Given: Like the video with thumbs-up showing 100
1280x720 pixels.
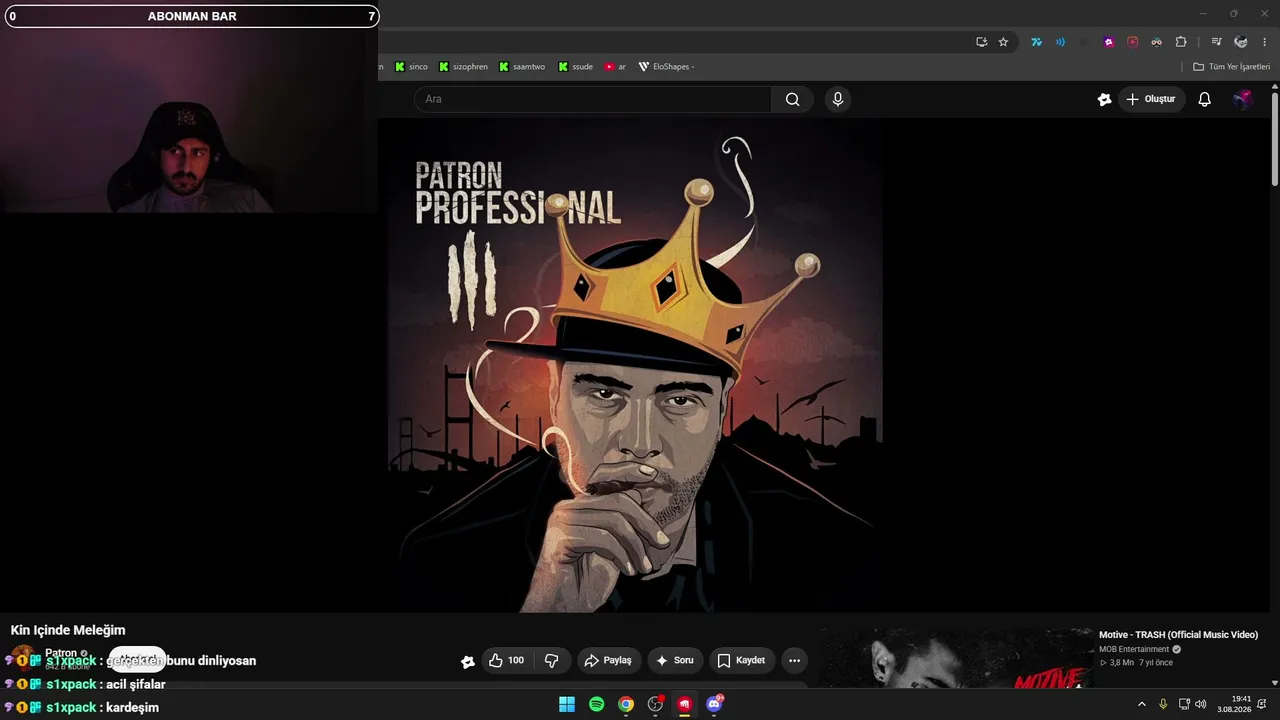Looking at the screenshot, I should click(506, 660).
